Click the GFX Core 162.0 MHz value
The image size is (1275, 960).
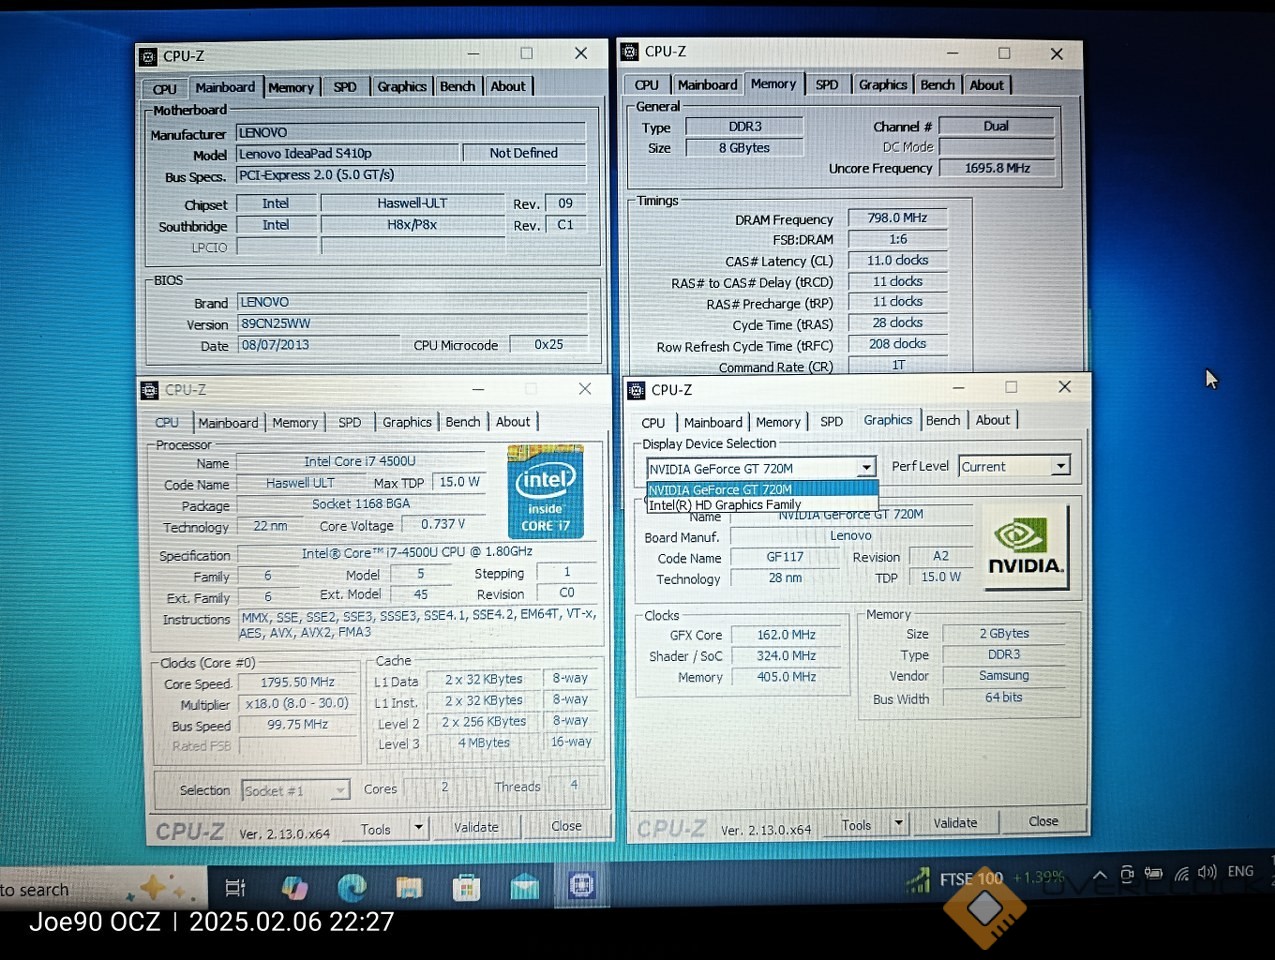tap(786, 635)
